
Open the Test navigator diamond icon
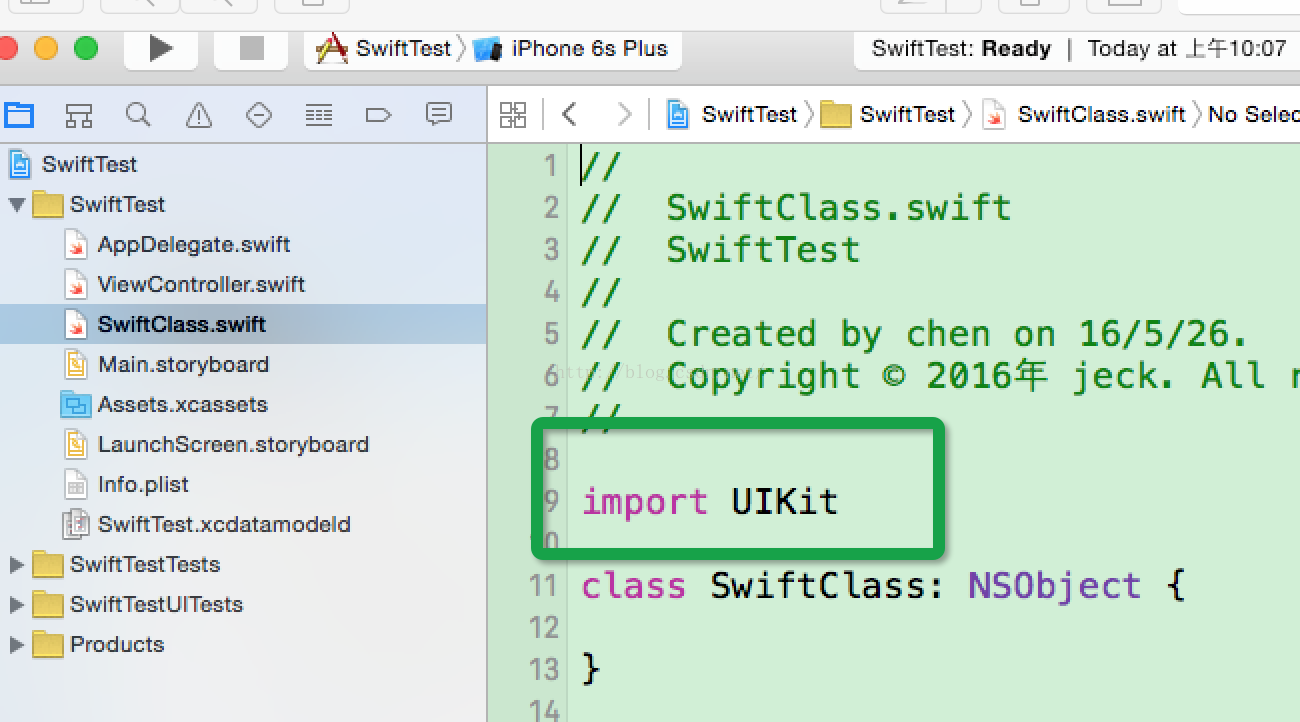[259, 115]
